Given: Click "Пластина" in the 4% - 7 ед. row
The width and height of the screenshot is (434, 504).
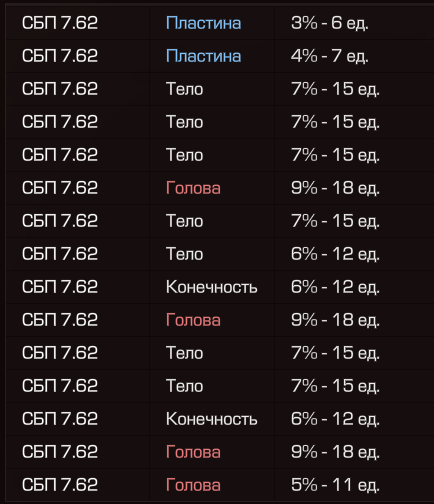Looking at the screenshot, I should coord(203,56).
